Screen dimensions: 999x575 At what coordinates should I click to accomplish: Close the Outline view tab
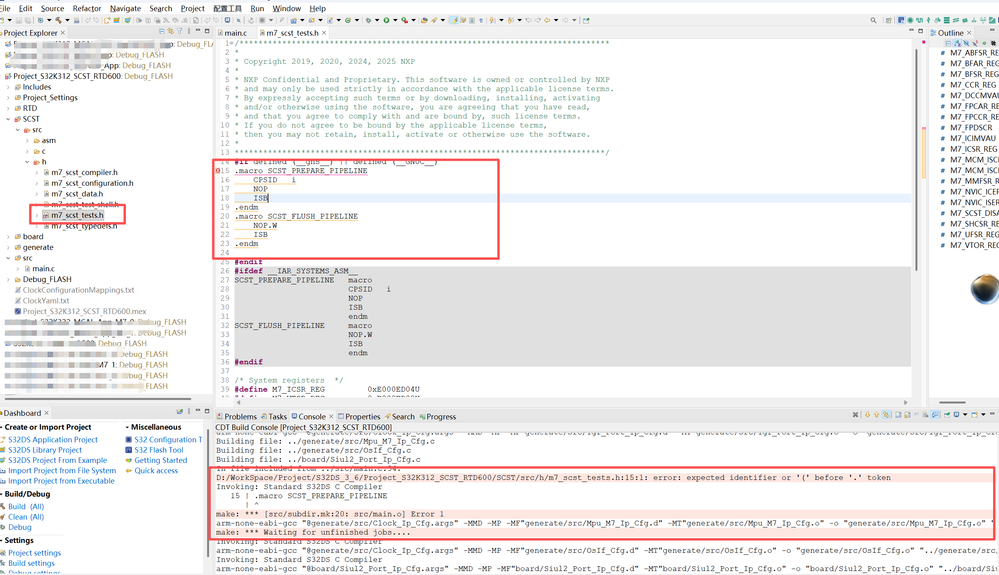[969, 32]
